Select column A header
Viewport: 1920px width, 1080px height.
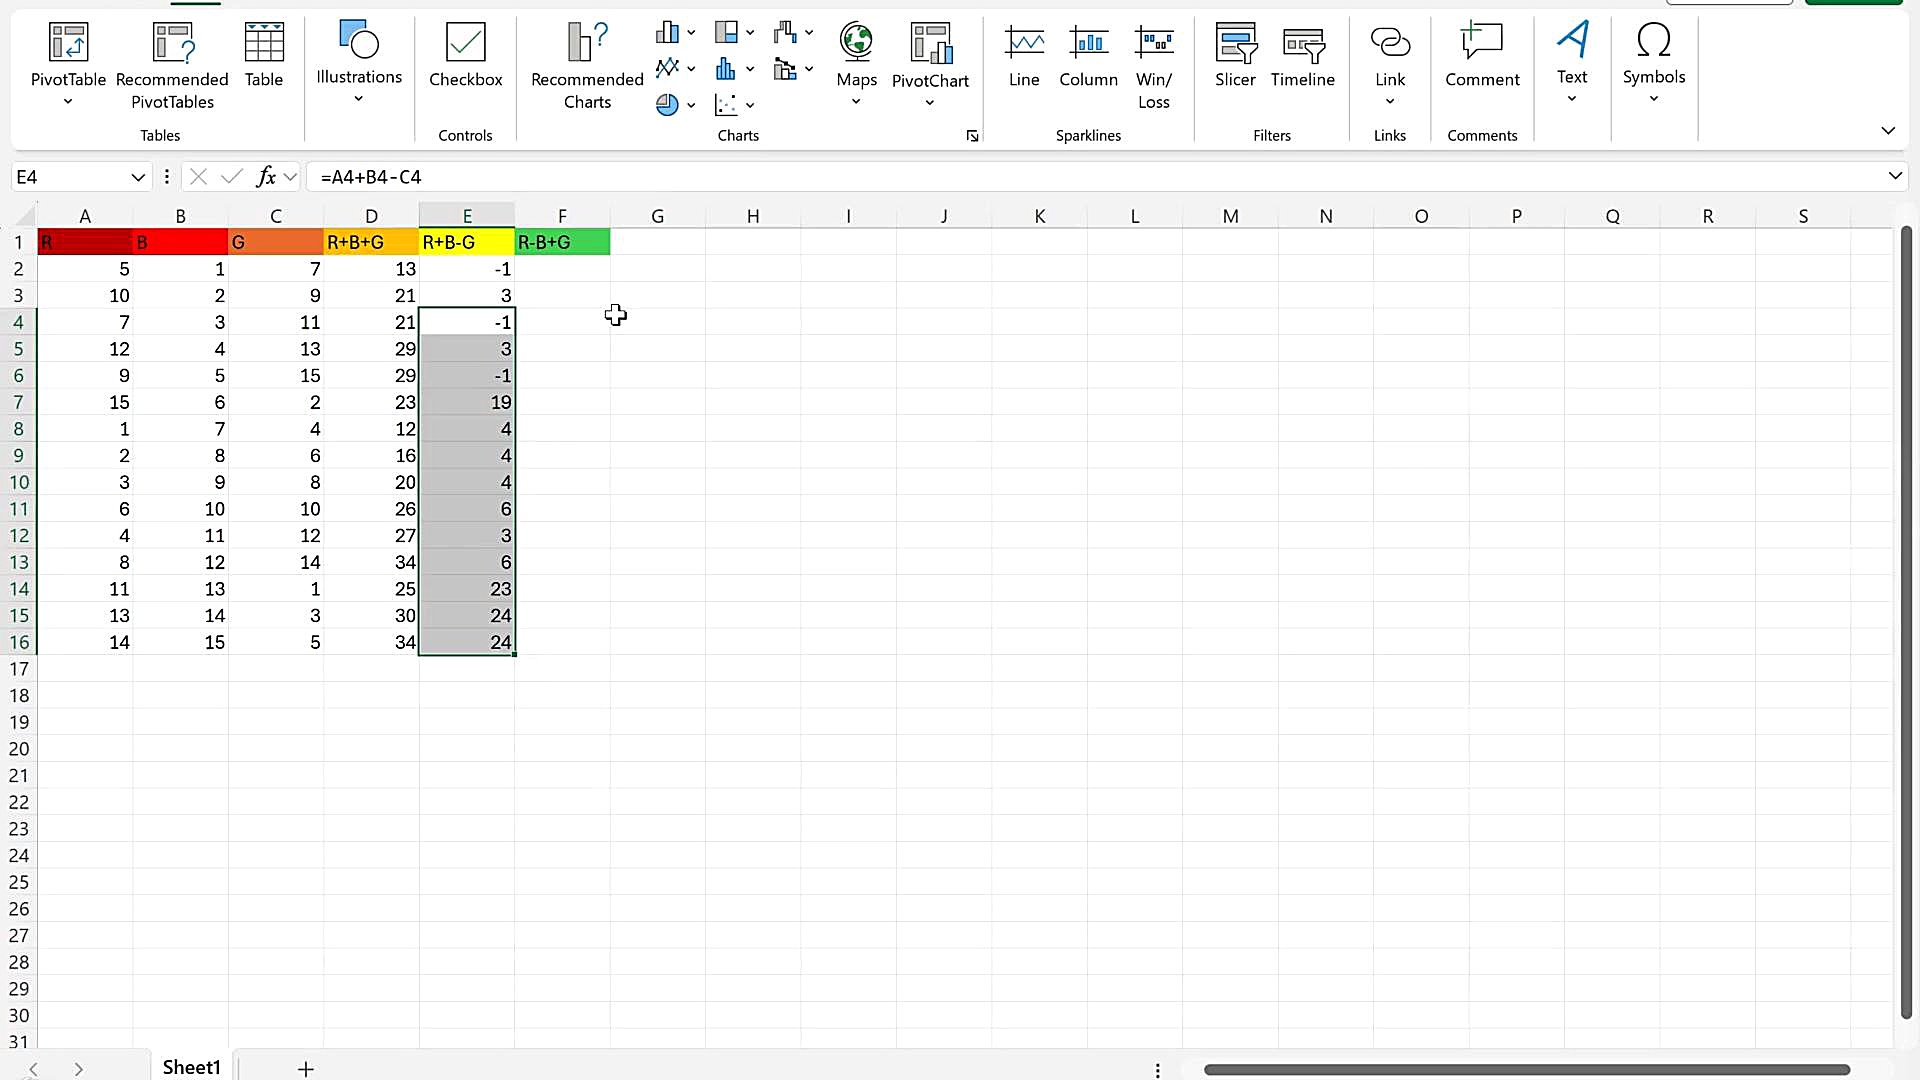pos(85,216)
